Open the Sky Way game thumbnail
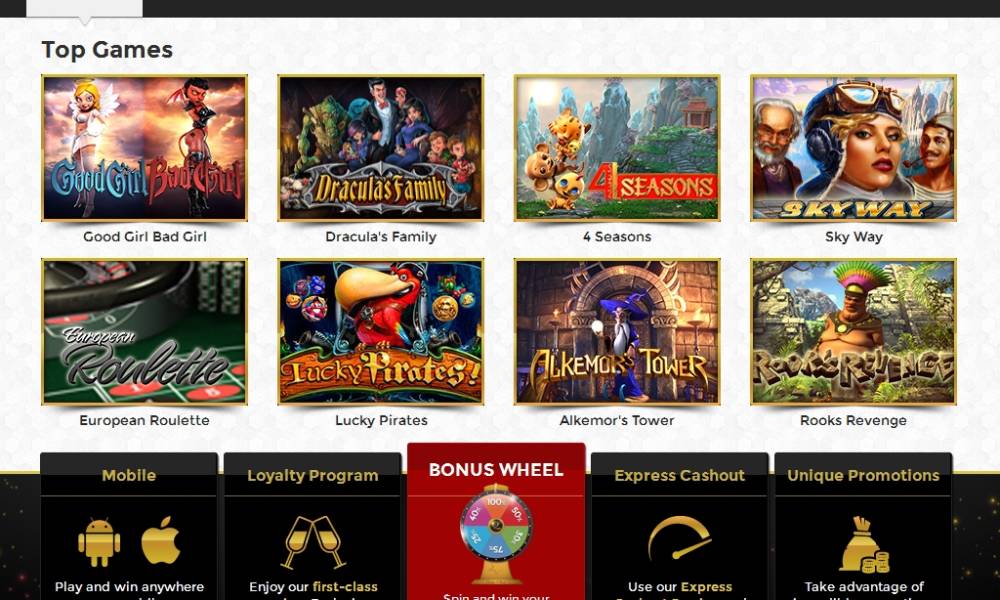Image resolution: width=1000 pixels, height=600 pixels. 853,148
